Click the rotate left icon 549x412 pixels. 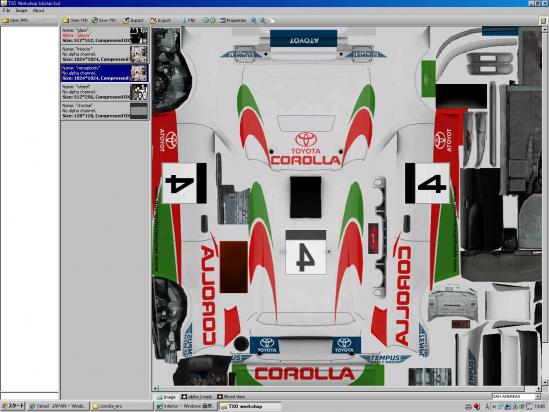206,21
